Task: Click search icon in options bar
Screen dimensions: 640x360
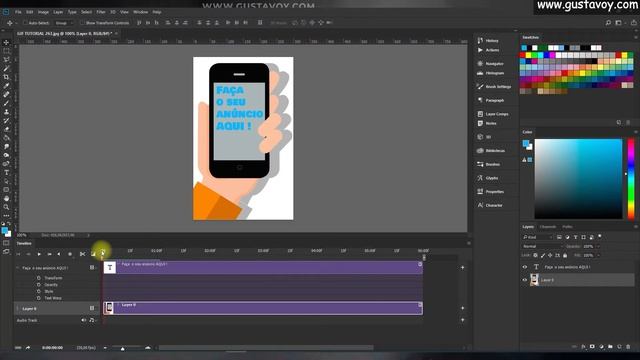Action: click(608, 23)
